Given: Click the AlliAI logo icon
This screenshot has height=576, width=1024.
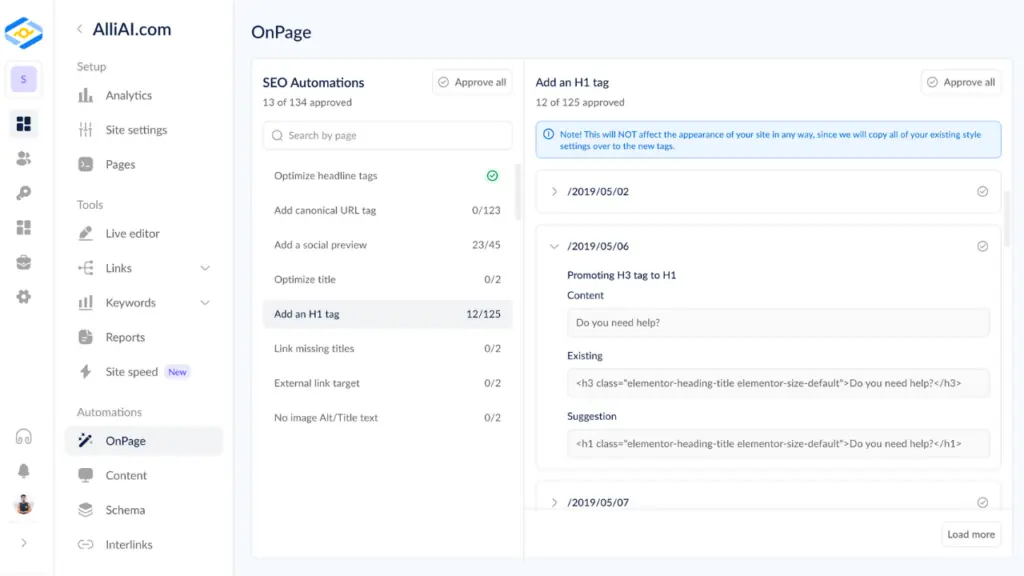Looking at the screenshot, I should coord(23,33).
